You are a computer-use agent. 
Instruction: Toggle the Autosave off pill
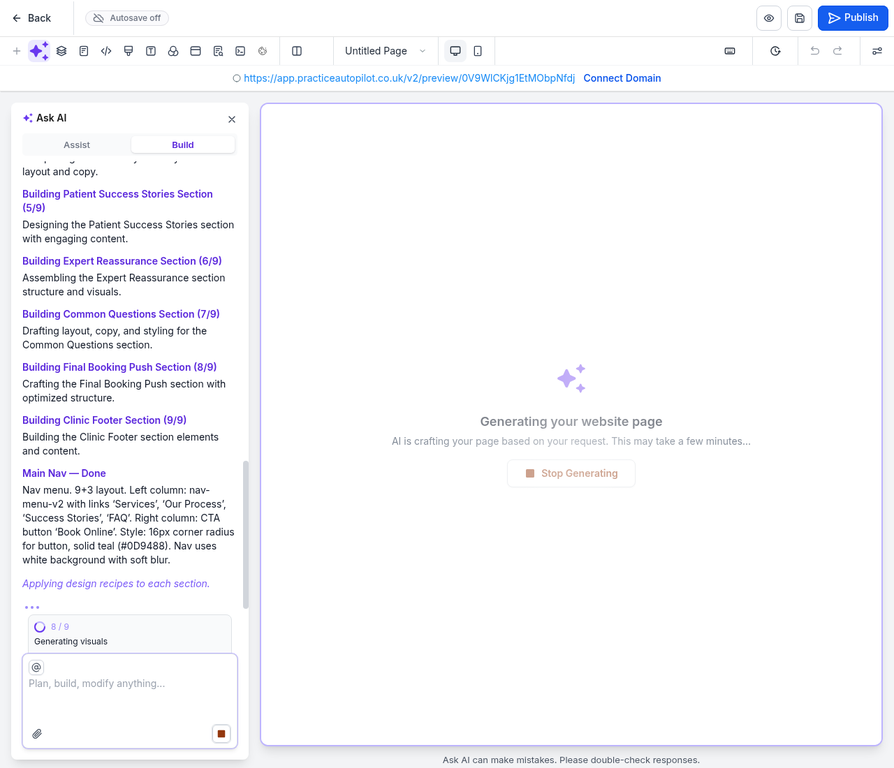(x=127, y=18)
